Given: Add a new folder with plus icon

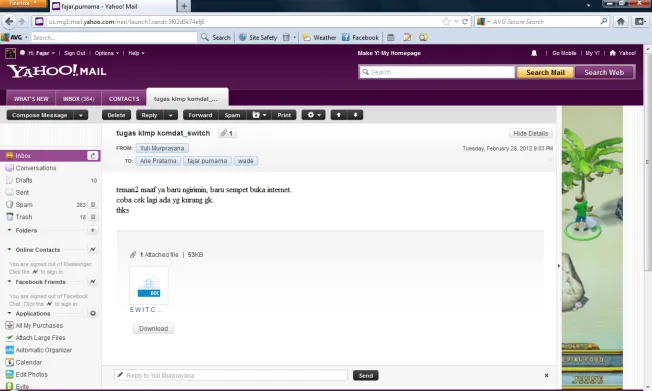Looking at the screenshot, I should (93, 230).
